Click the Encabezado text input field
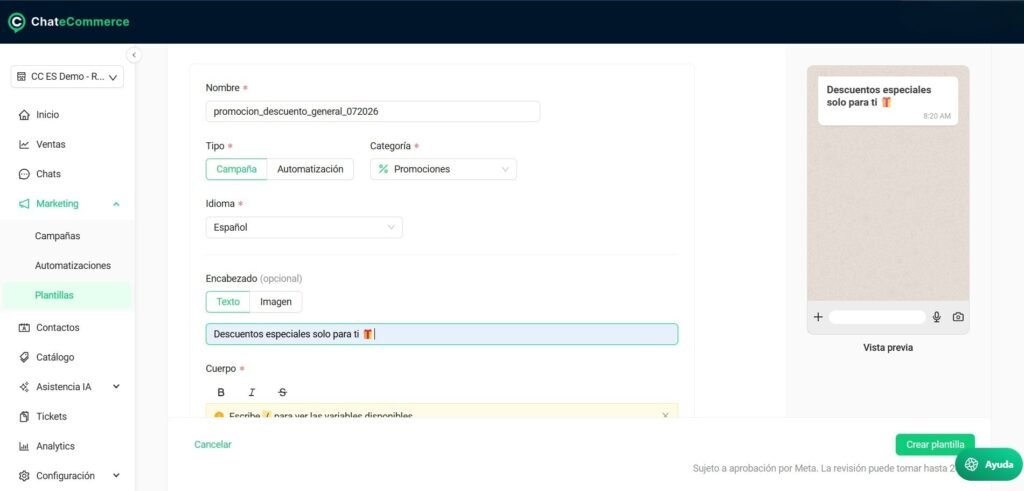 tap(442, 334)
